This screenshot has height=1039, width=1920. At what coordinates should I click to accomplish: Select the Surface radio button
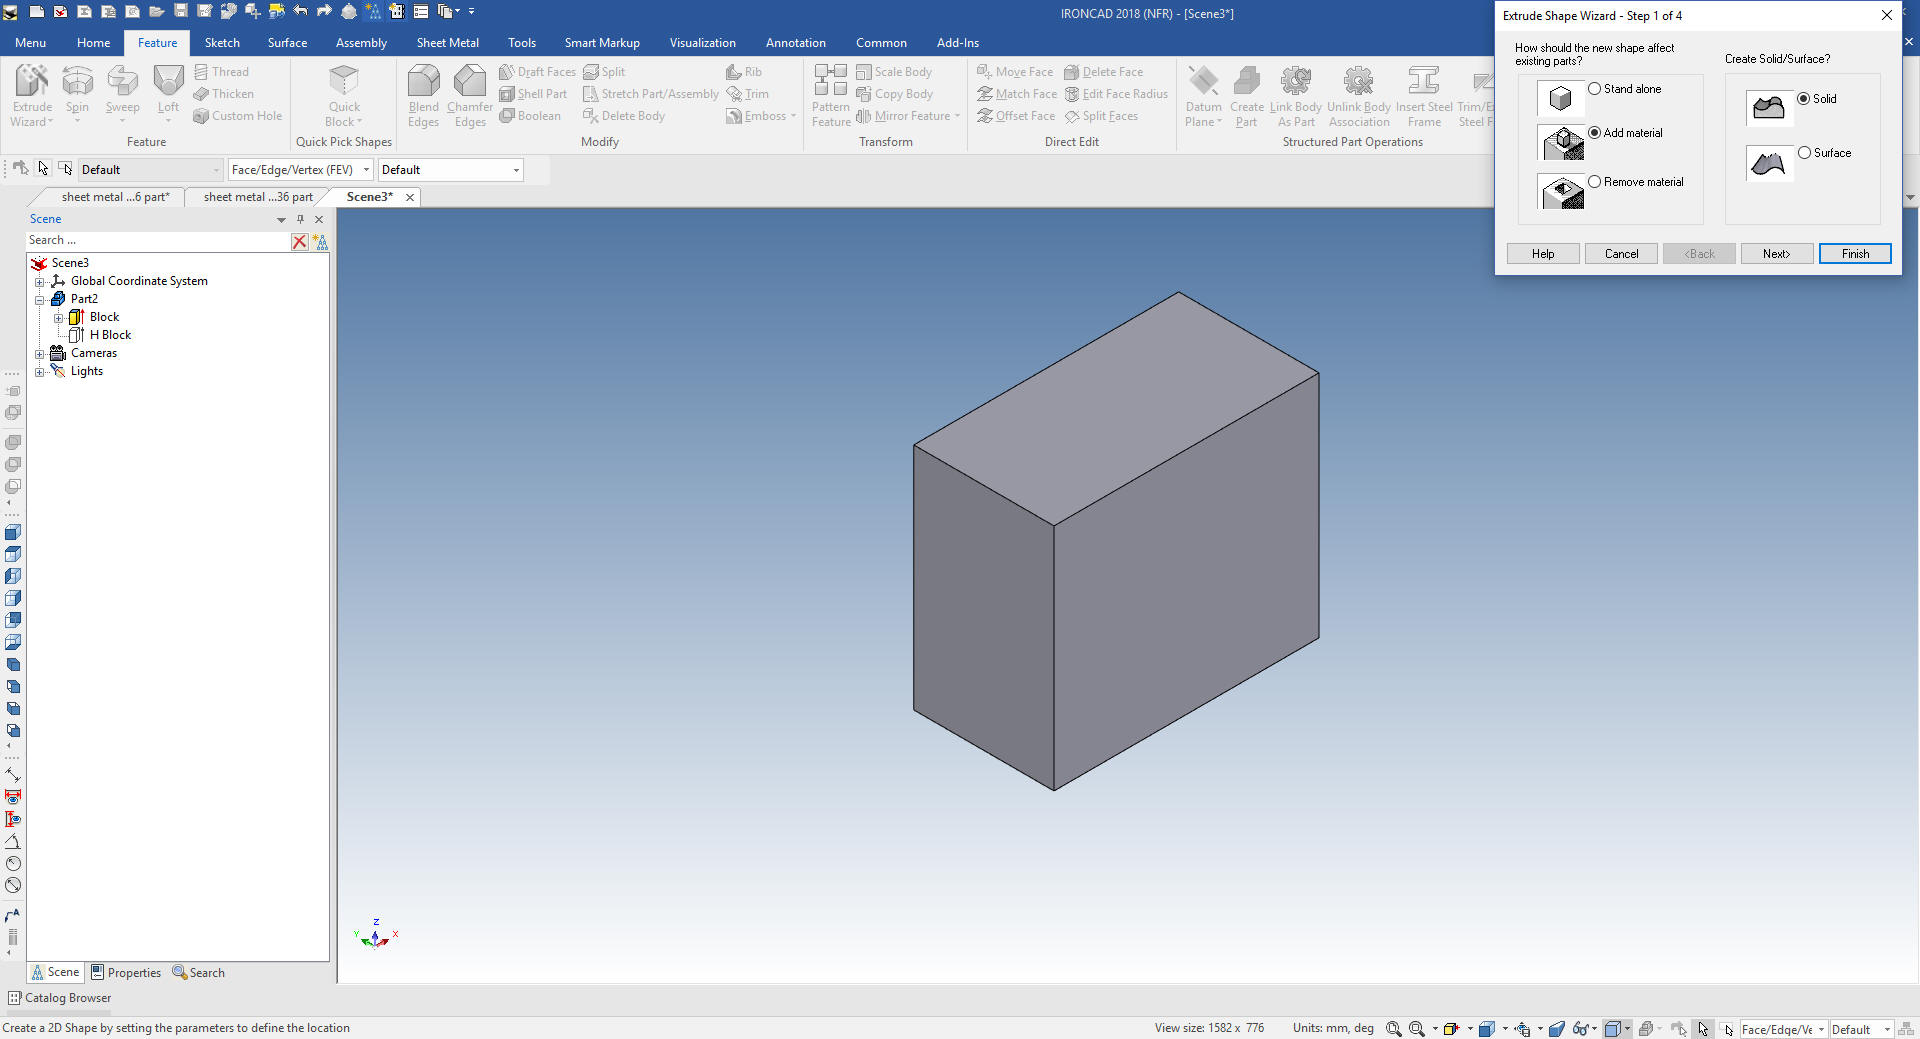tap(1805, 153)
